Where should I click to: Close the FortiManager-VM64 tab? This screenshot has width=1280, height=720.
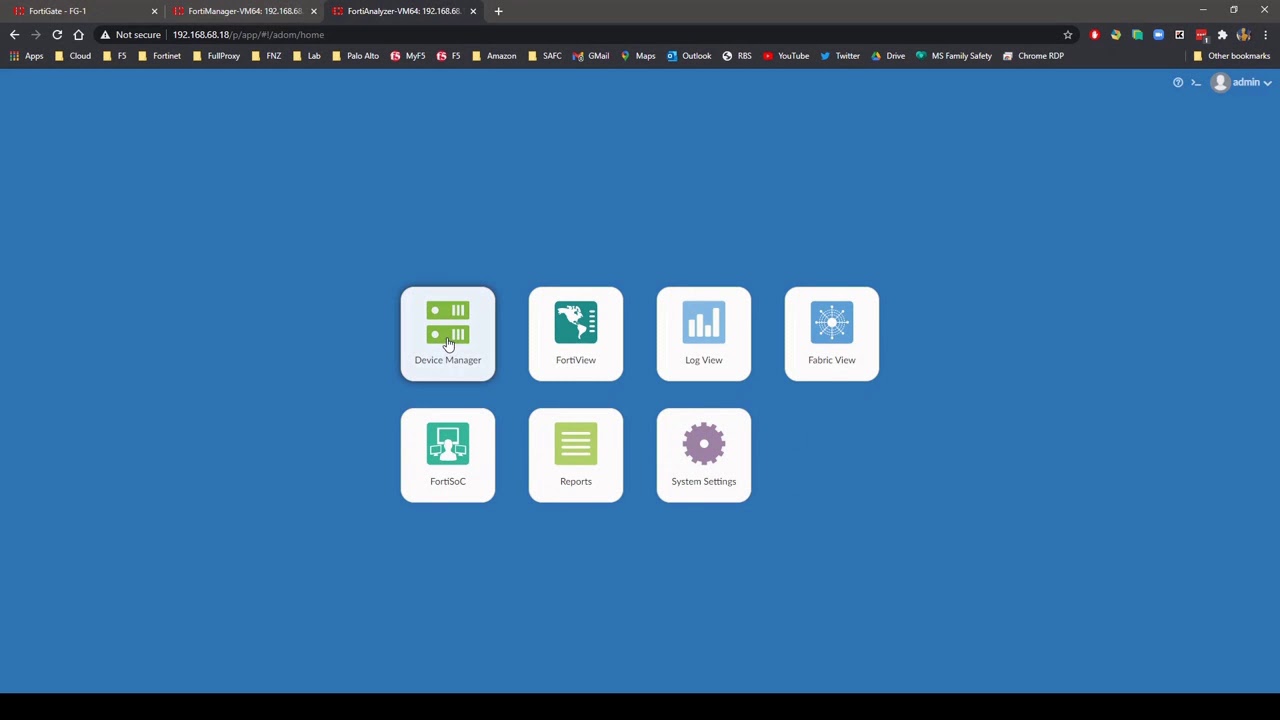[314, 11]
